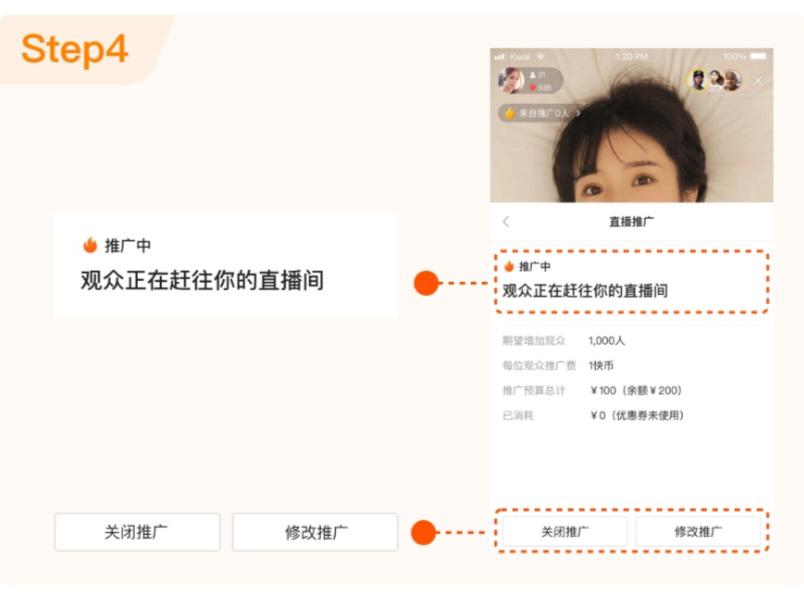Click the flame icon in the phone's 推广中 status
This screenshot has height=604, width=804.
tap(509, 266)
